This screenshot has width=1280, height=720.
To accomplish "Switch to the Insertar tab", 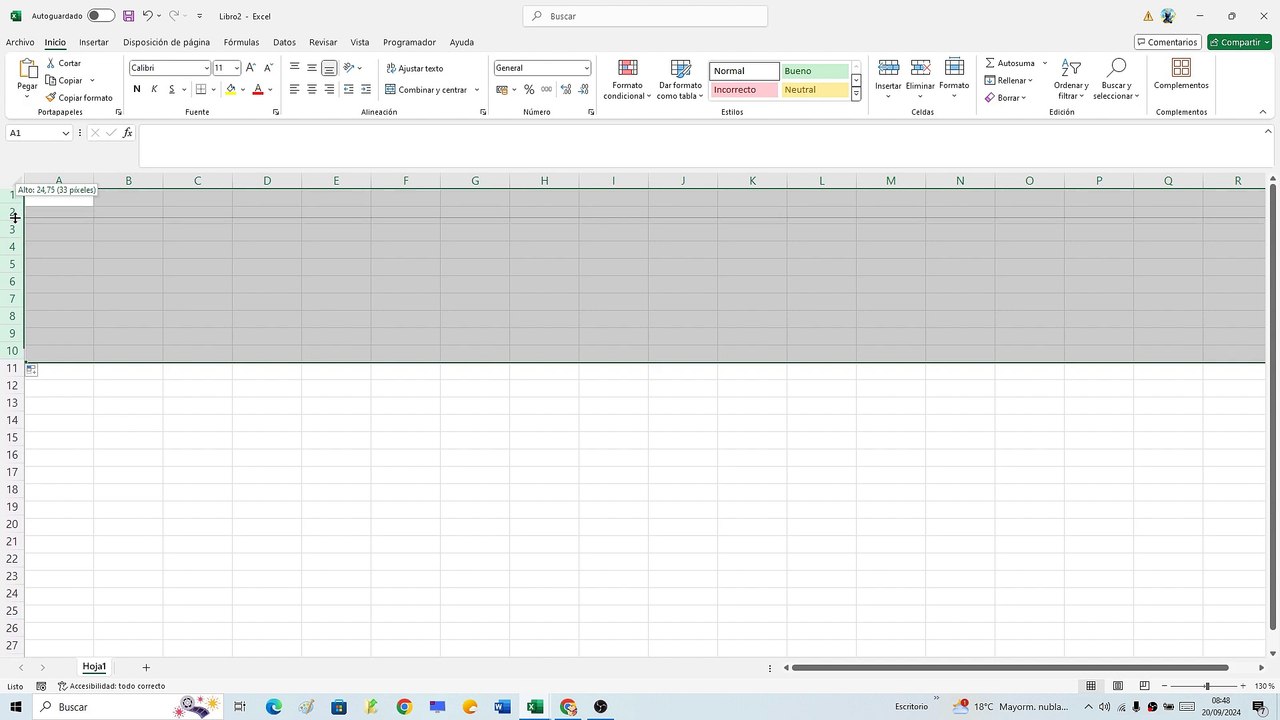I will click(94, 42).
